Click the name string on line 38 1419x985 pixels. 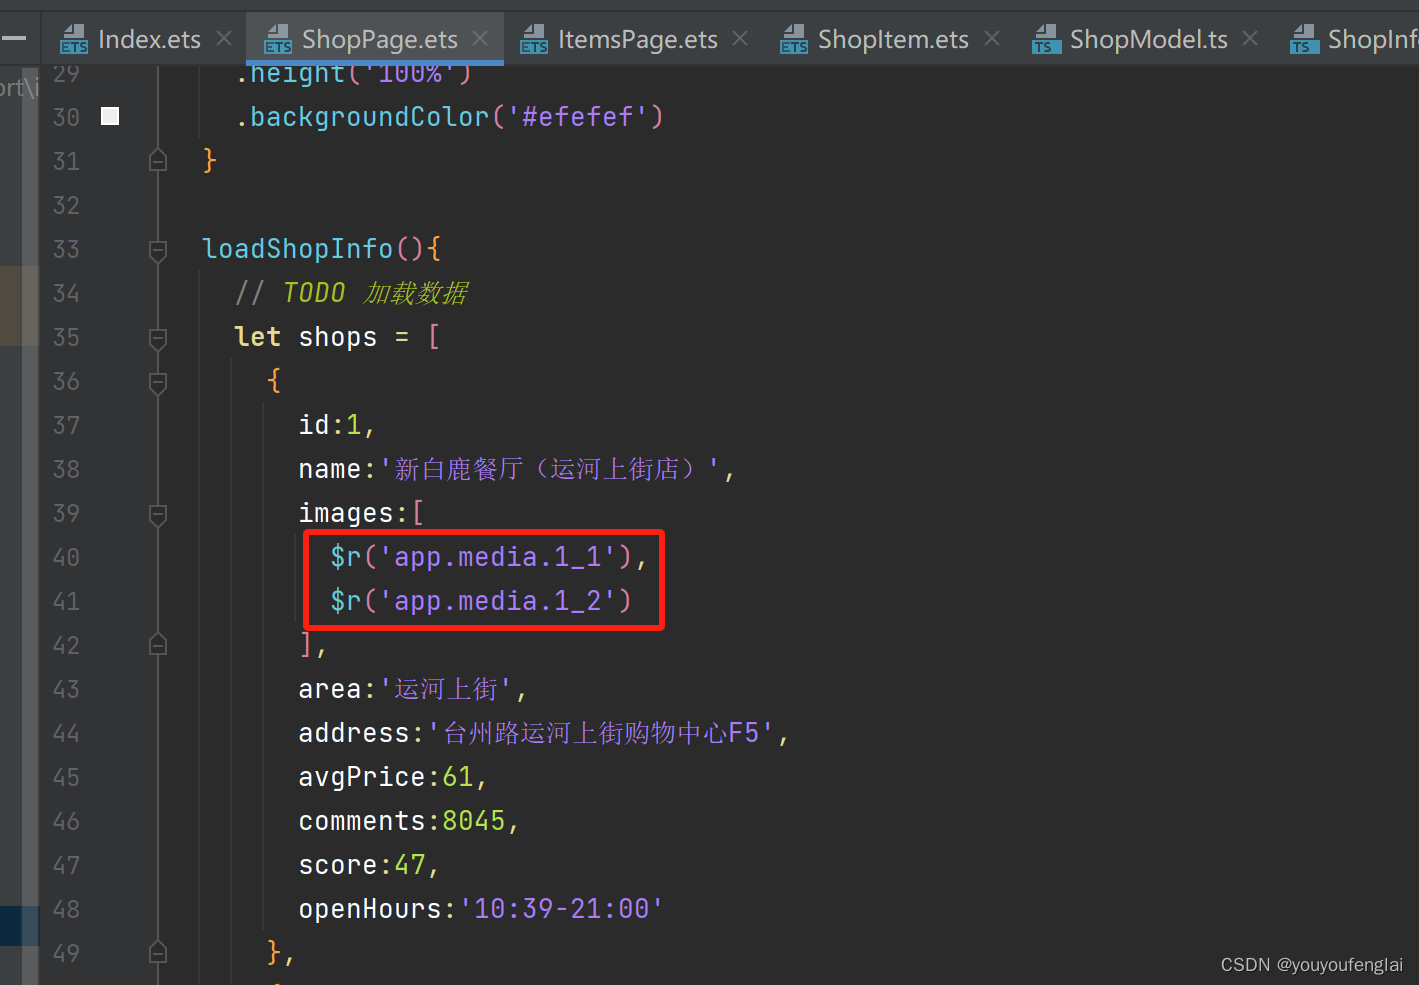coord(549,469)
